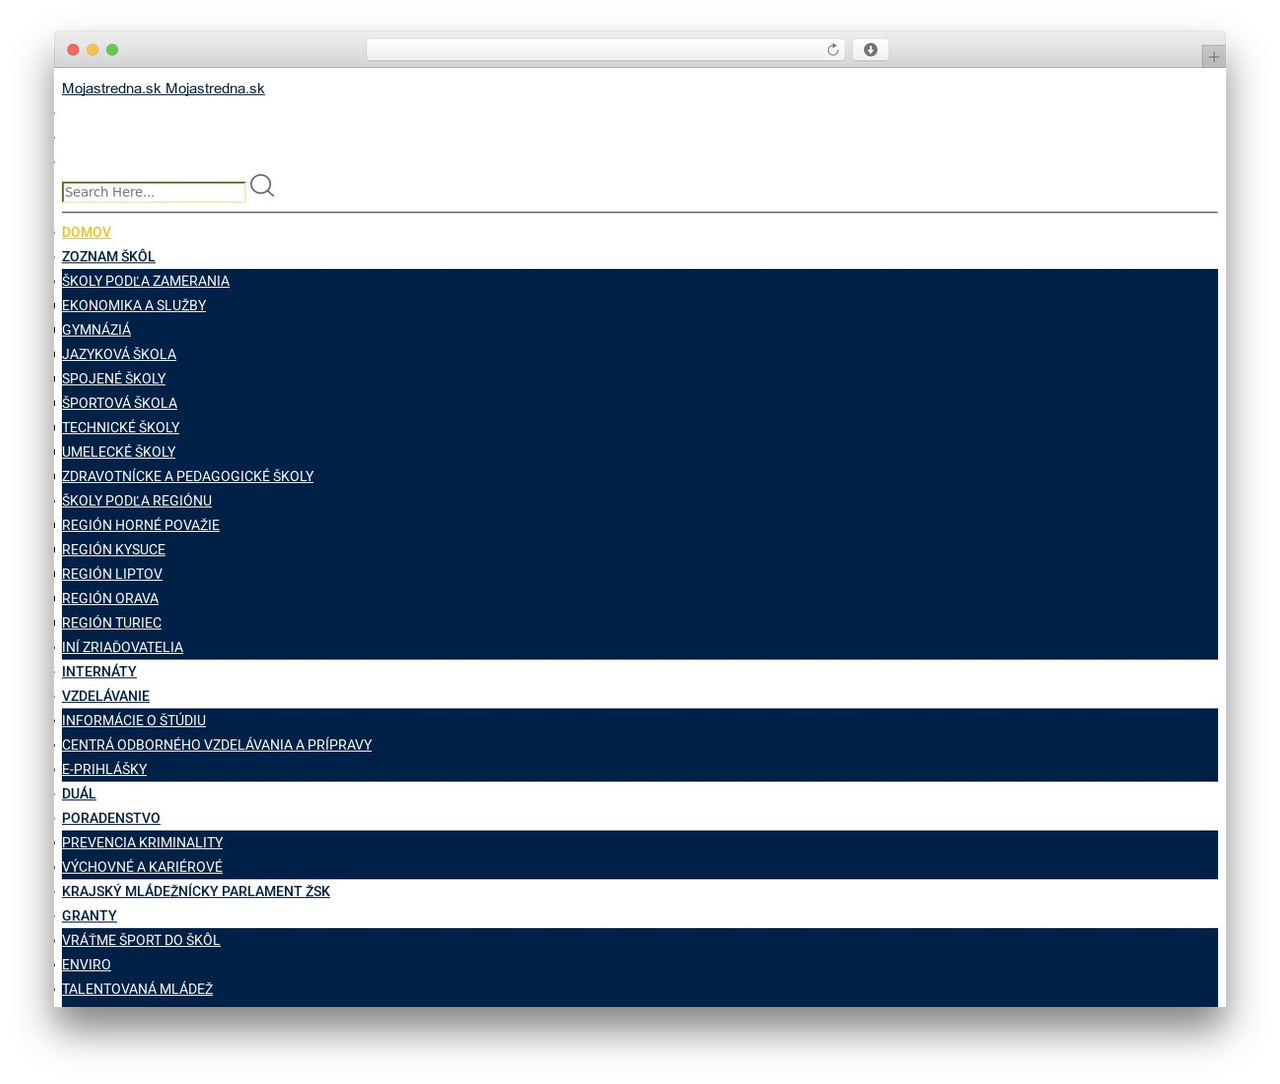This screenshot has height=1084, width=1280.
Task: Open TALENTOVANÁ MLÁDEŽ link
Action: pyautogui.click(x=137, y=989)
